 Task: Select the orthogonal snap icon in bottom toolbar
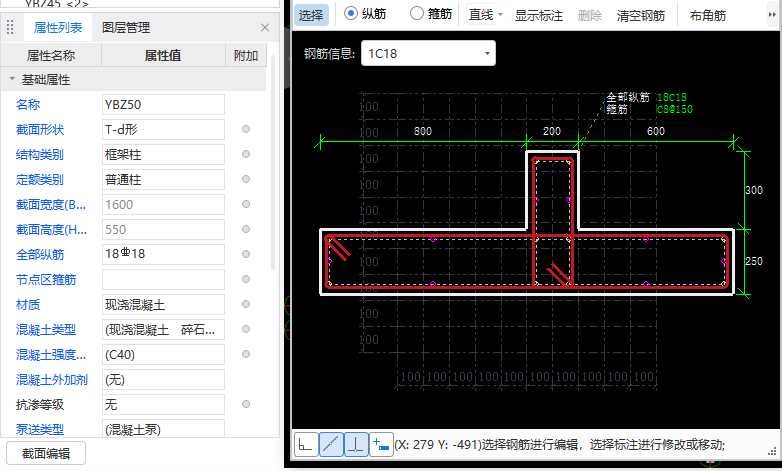tap(306, 444)
